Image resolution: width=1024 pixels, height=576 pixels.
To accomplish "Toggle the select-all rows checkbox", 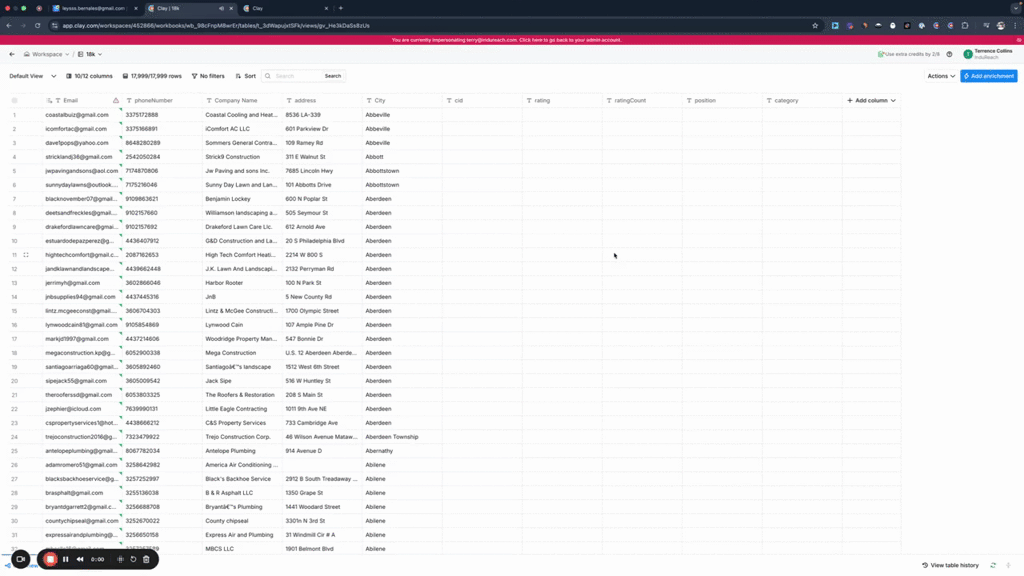I will pos(14,101).
